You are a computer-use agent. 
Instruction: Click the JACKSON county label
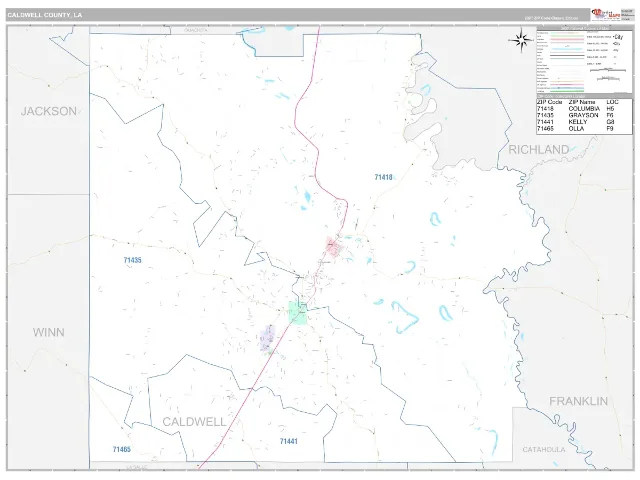pos(49,111)
